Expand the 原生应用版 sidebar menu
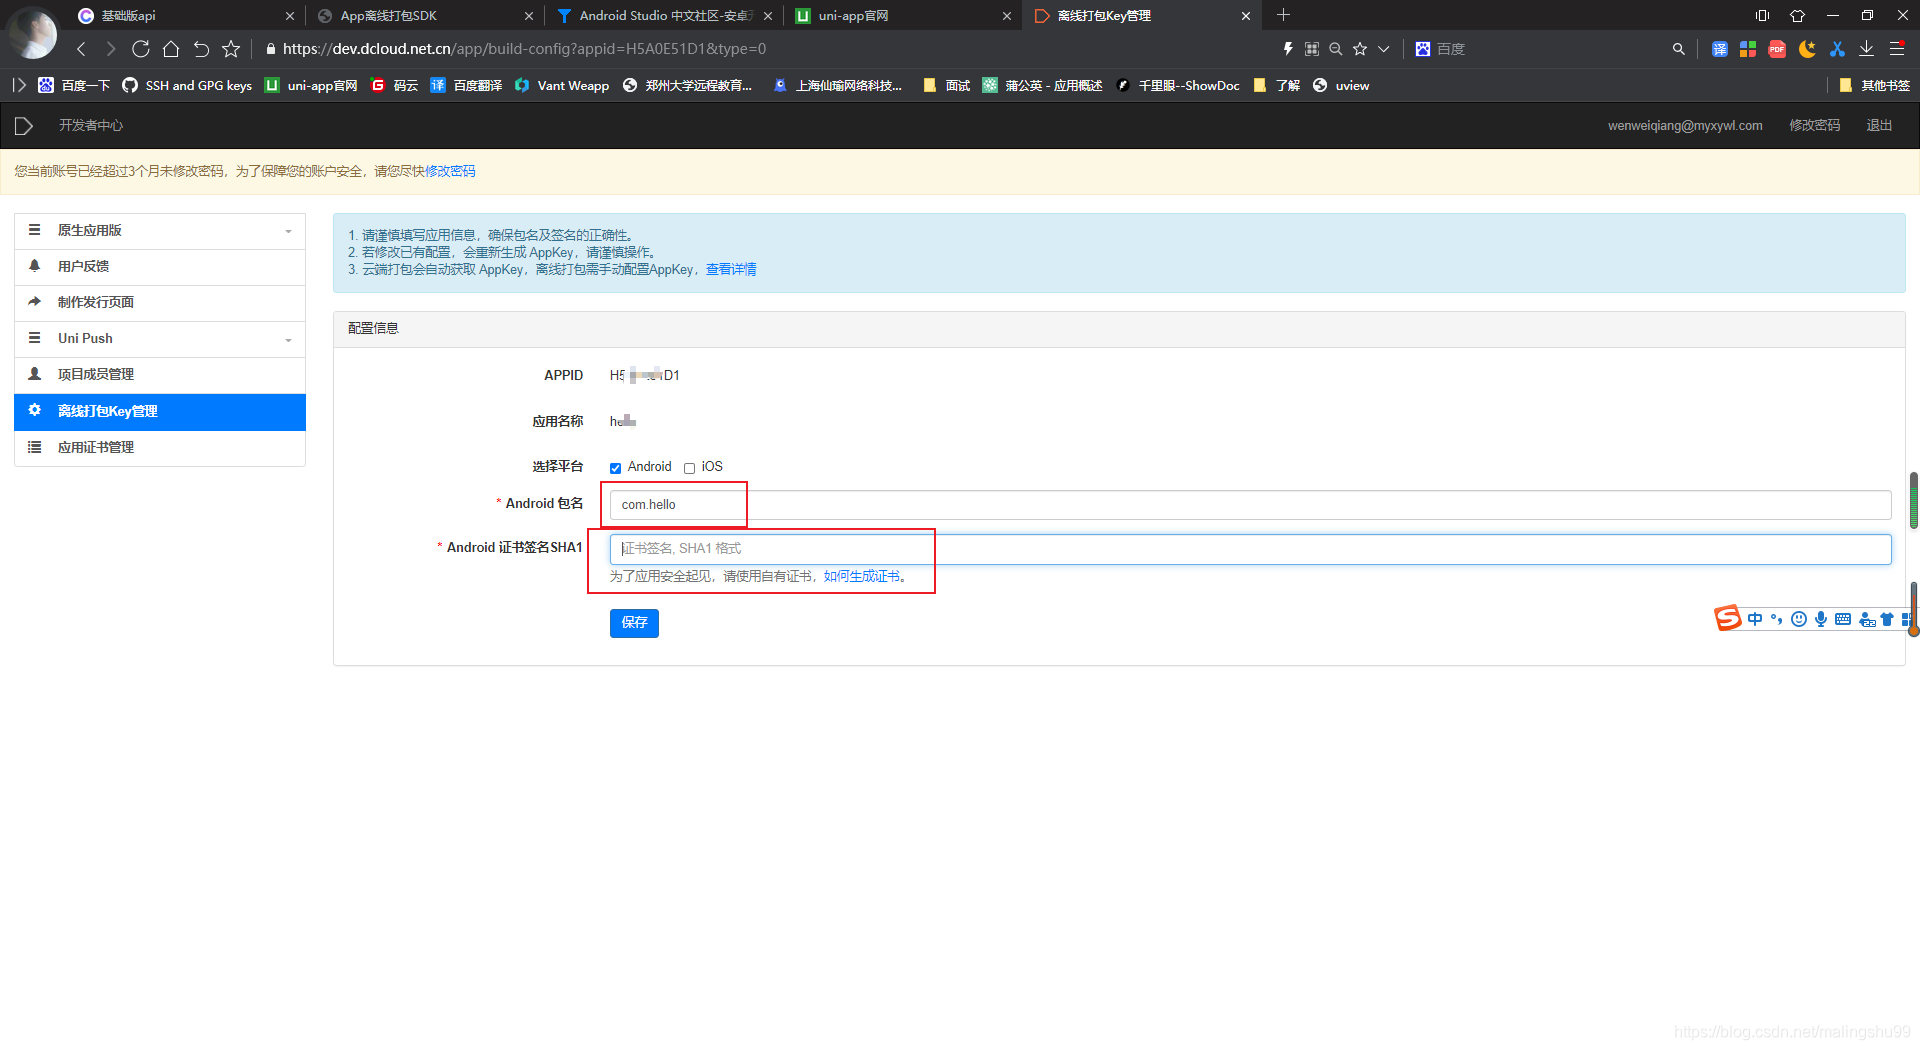The width and height of the screenshot is (1920, 1050). tap(160, 231)
